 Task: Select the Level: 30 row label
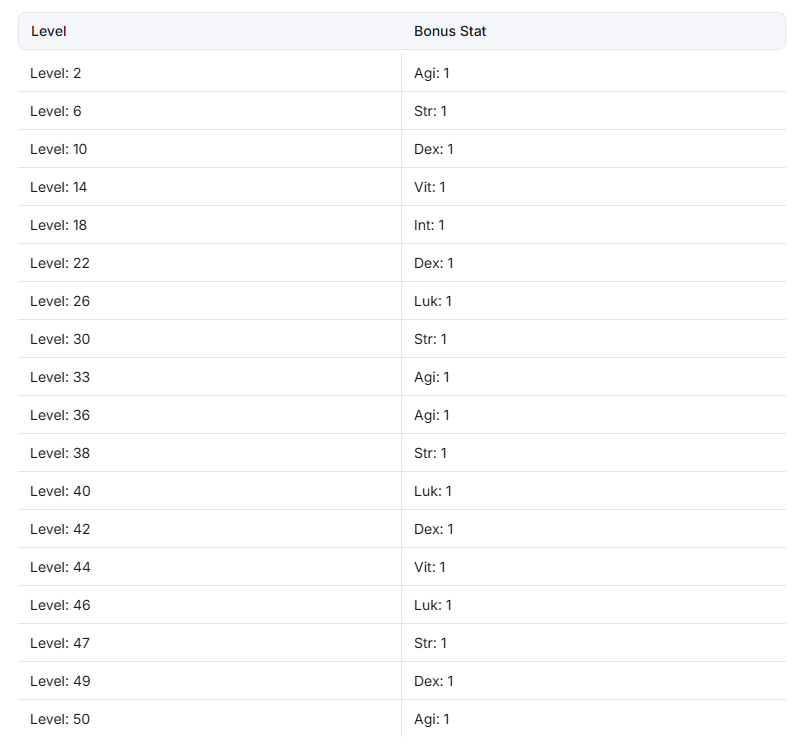(60, 340)
